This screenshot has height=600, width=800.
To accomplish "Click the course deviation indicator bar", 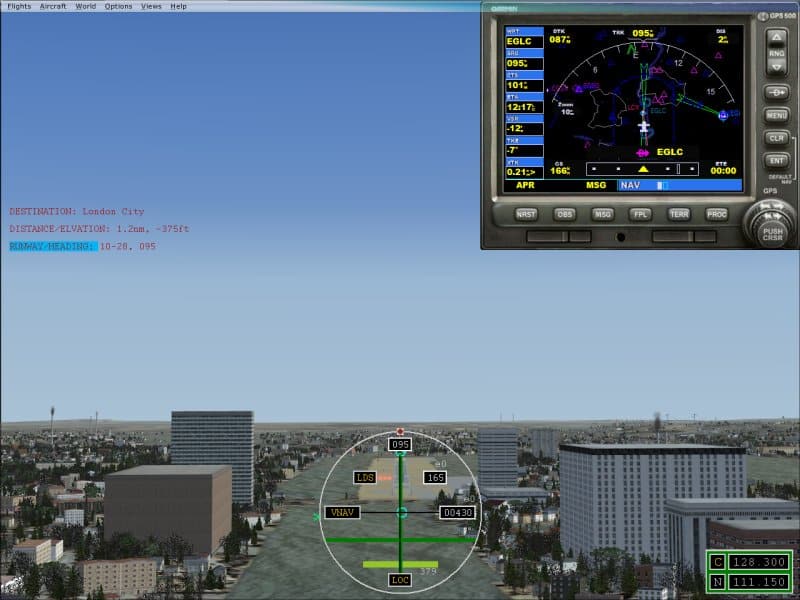I will click(643, 169).
